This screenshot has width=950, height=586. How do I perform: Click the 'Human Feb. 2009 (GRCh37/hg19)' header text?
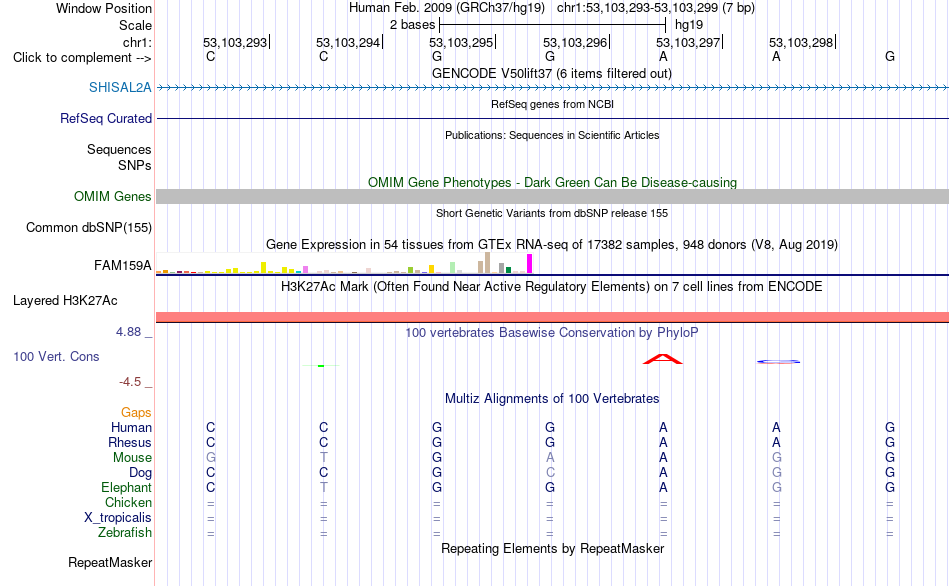(447, 8)
